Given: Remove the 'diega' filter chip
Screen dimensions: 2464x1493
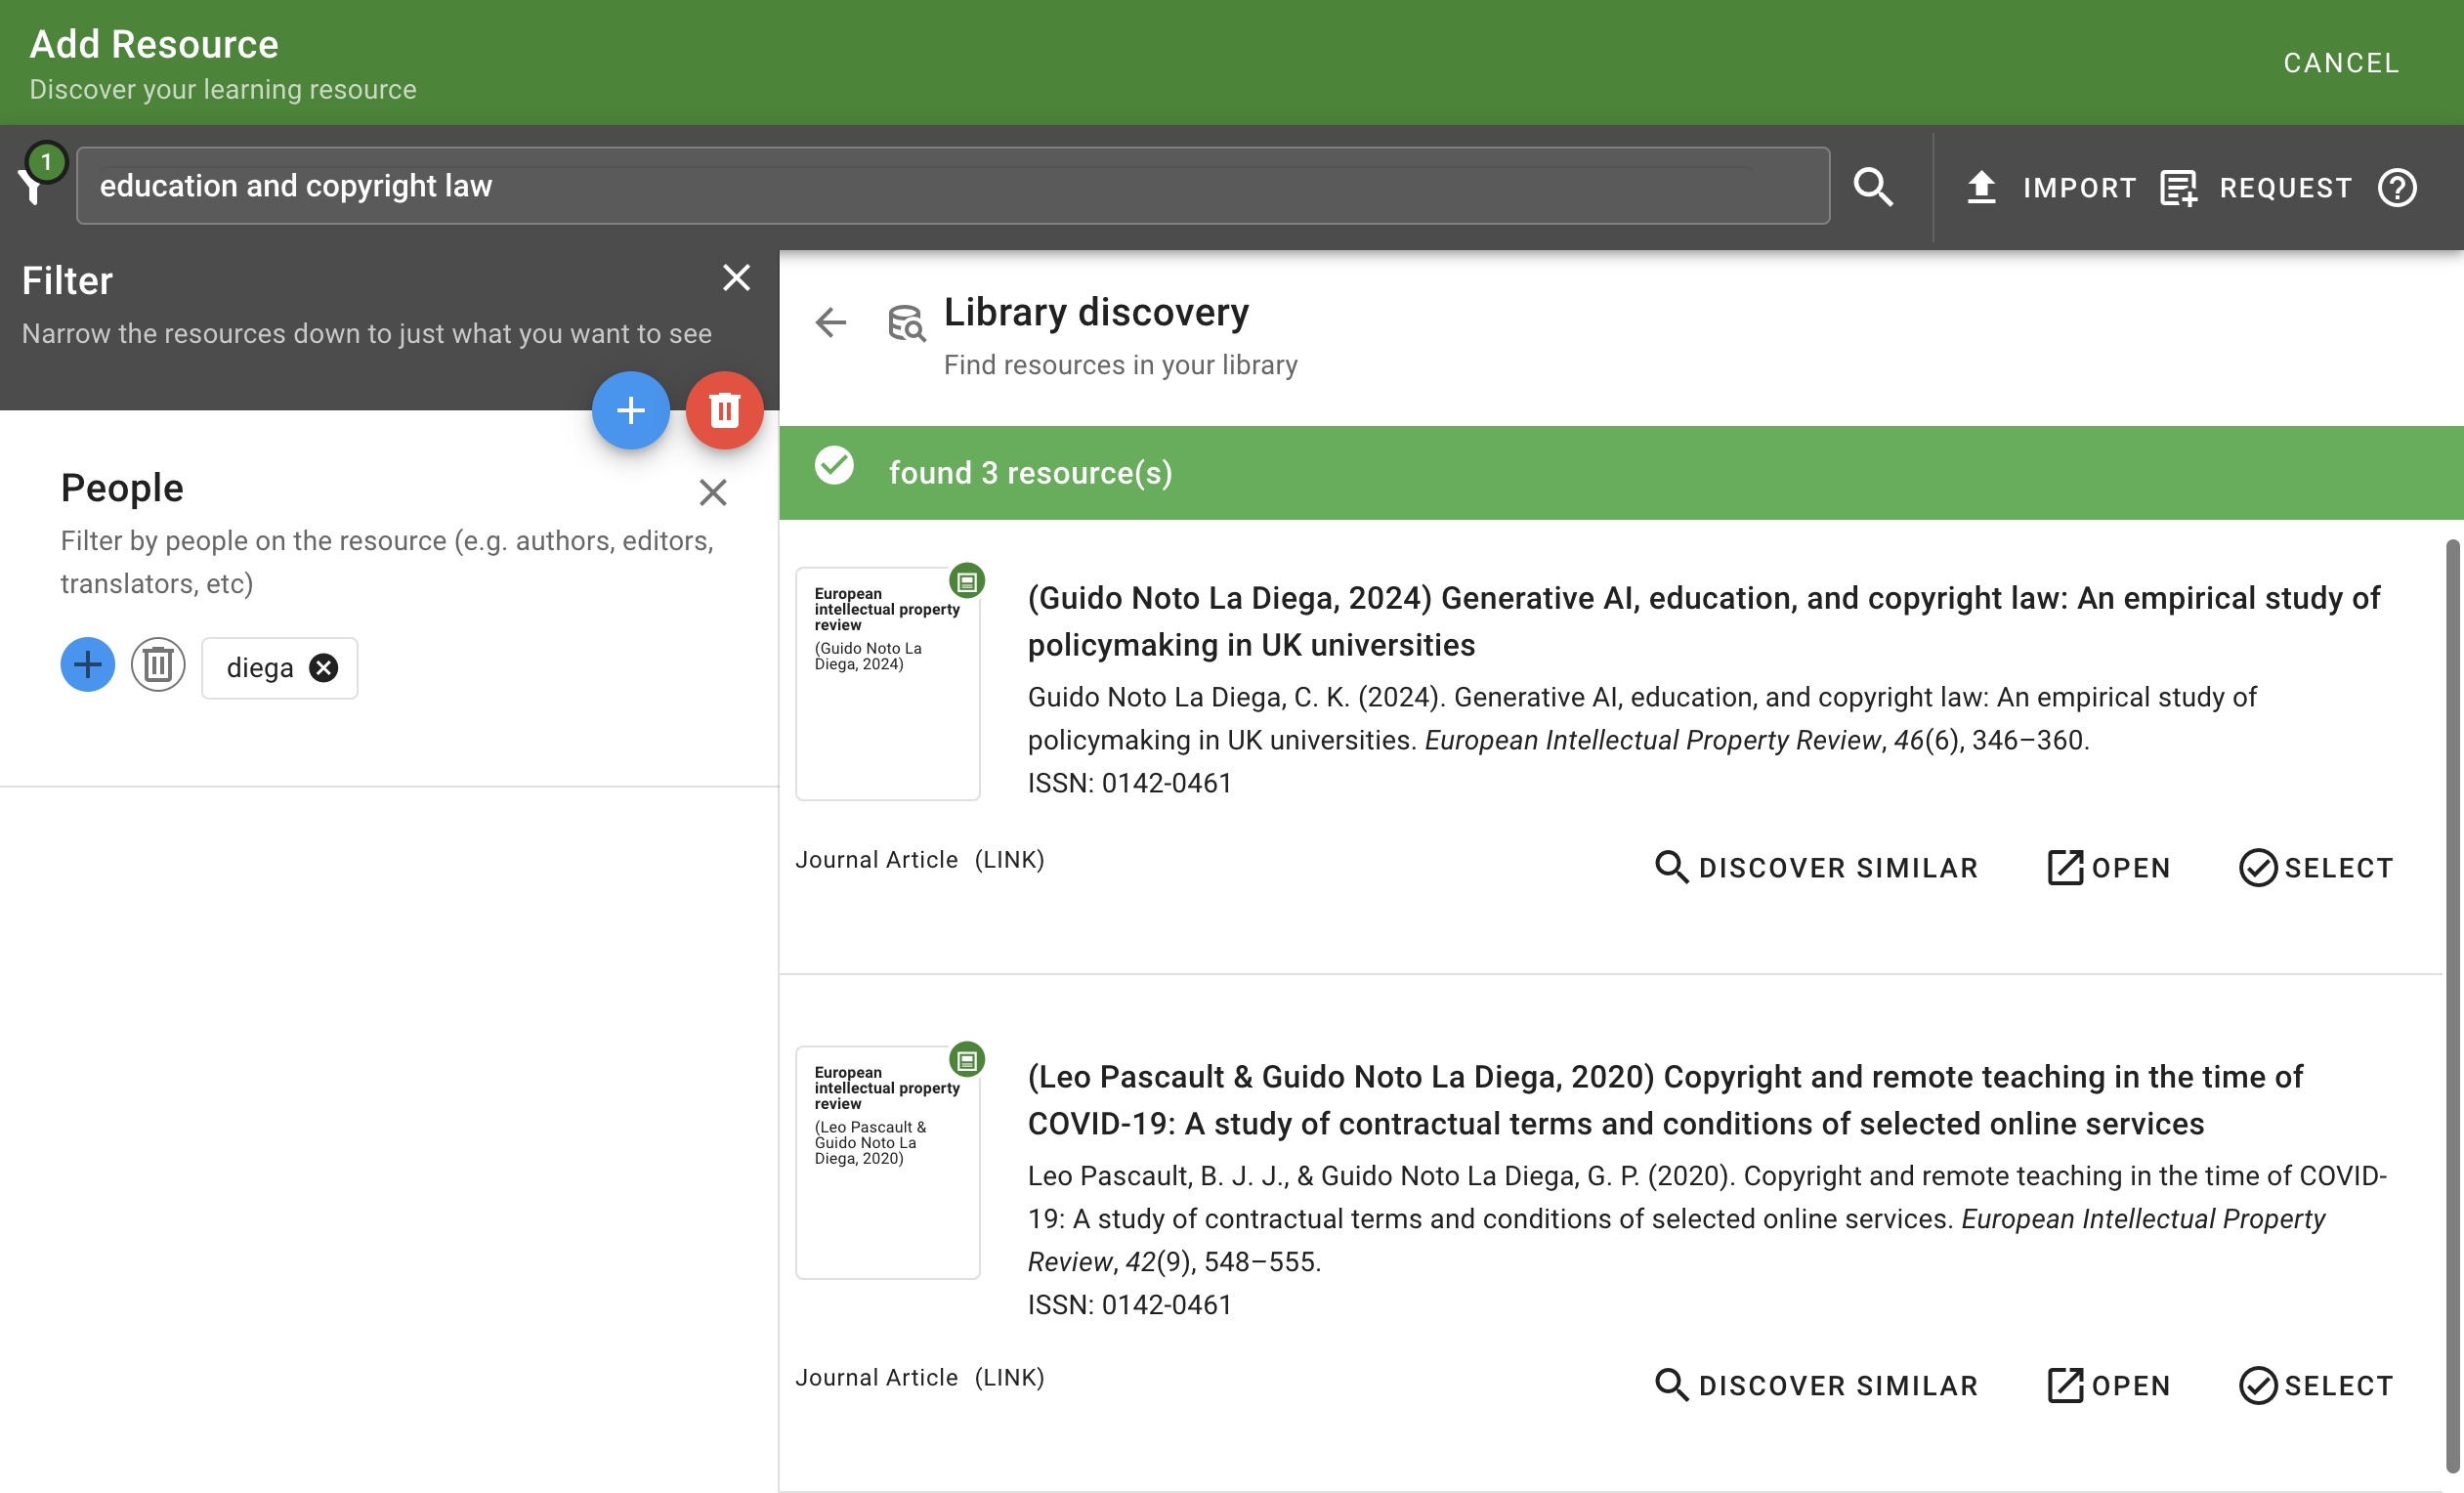Looking at the screenshot, I should click(x=323, y=668).
